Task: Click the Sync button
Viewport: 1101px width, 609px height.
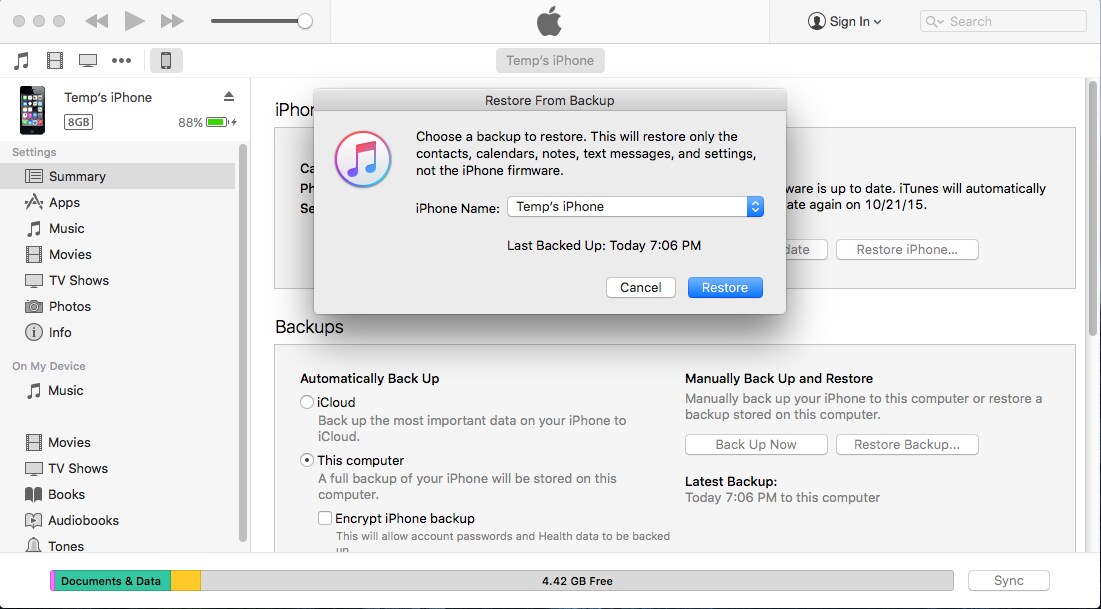Action: click(1009, 581)
